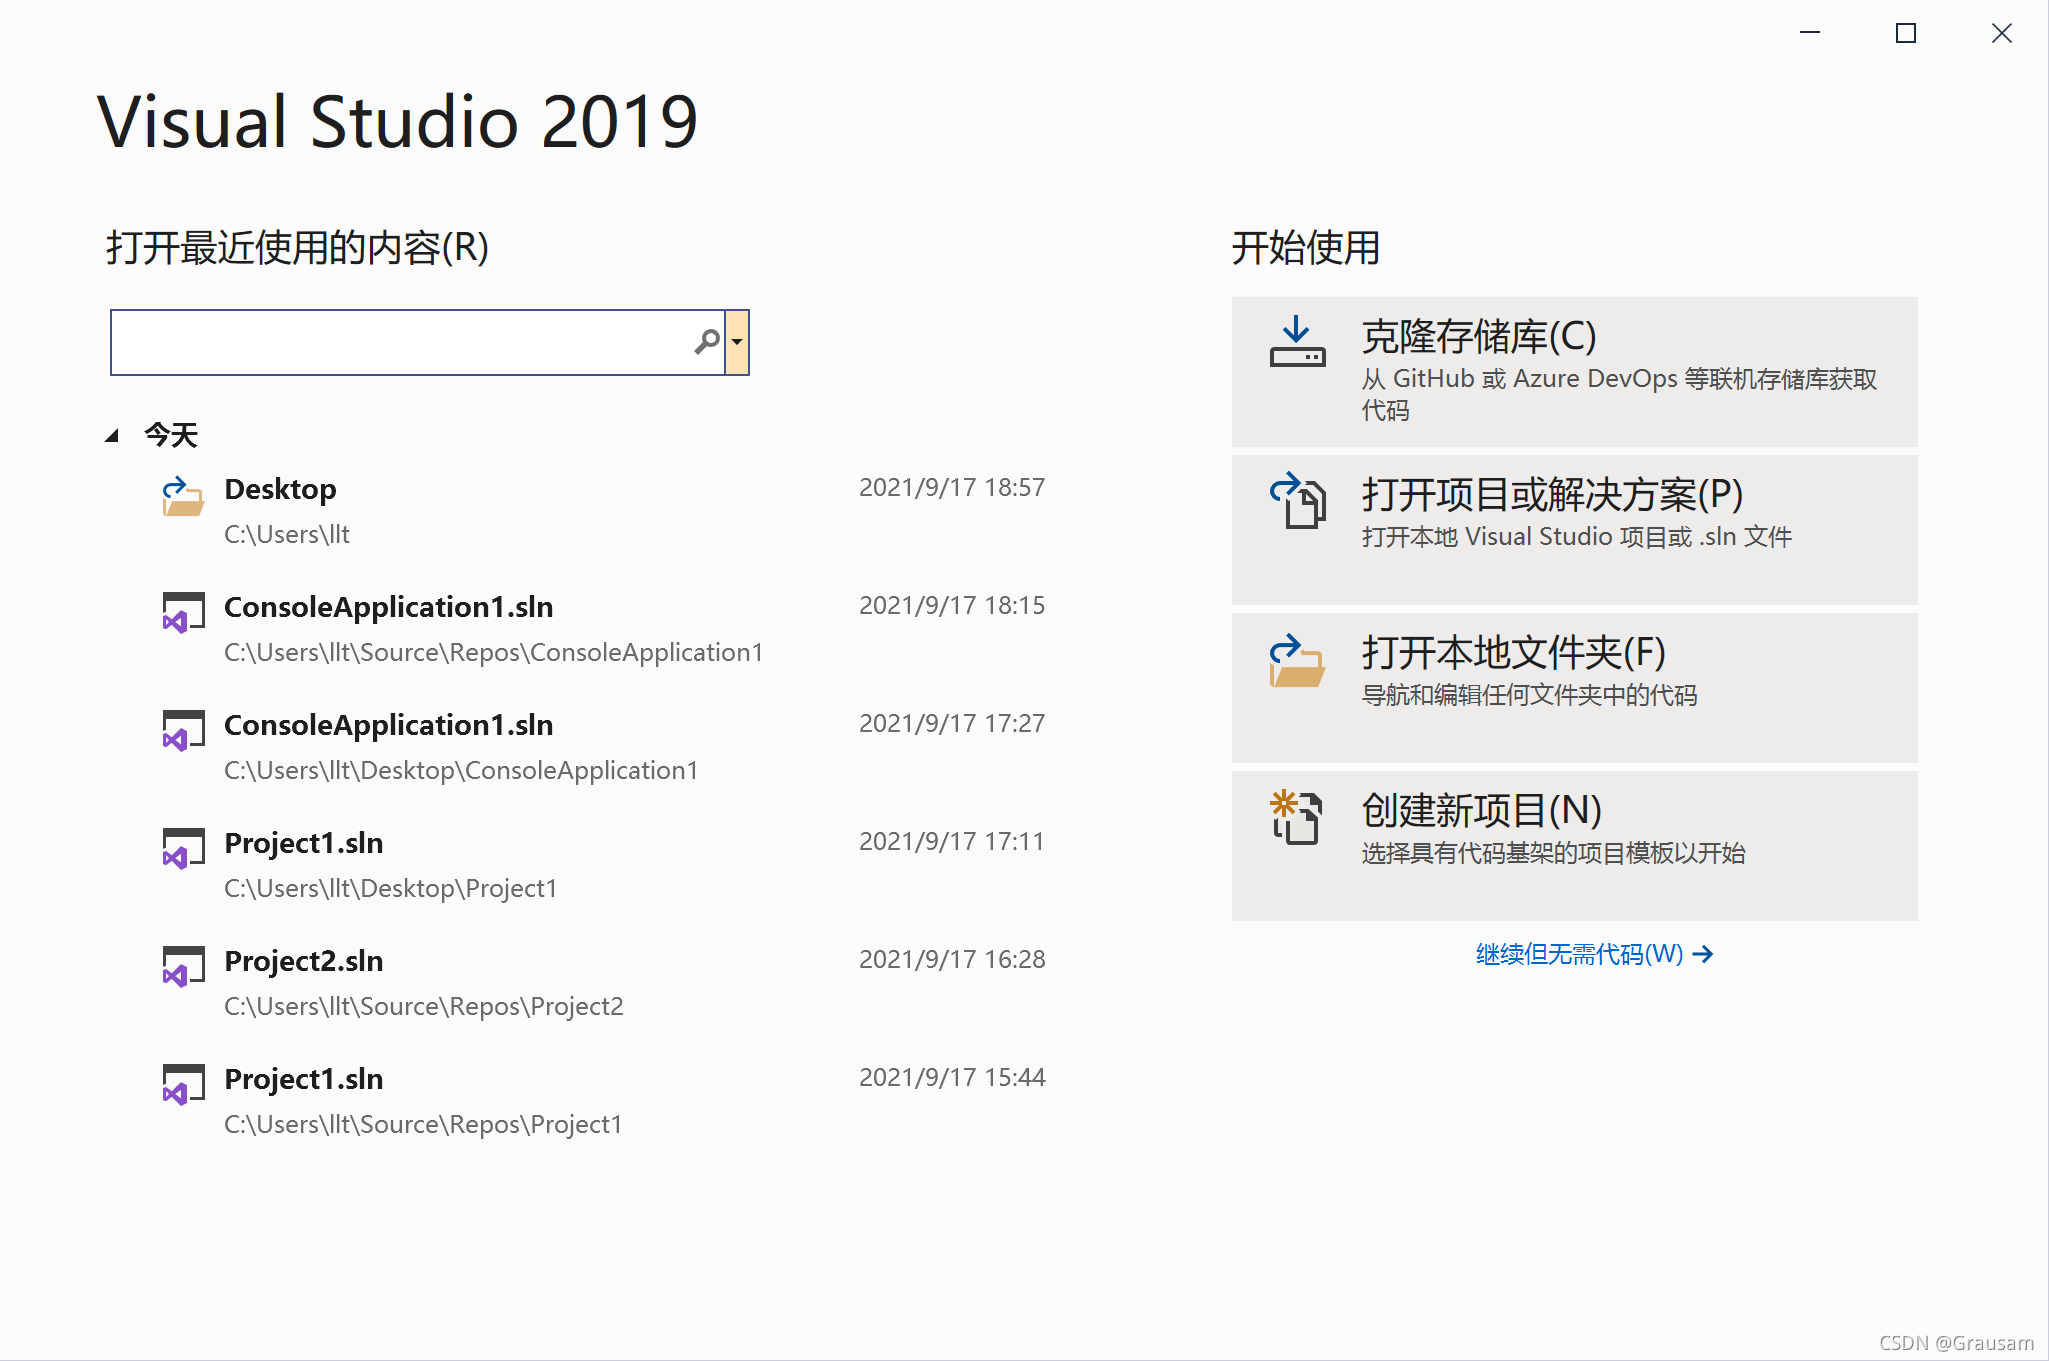The width and height of the screenshot is (2049, 1361).
Task: Open recent item Desktop
Action: click(605, 511)
